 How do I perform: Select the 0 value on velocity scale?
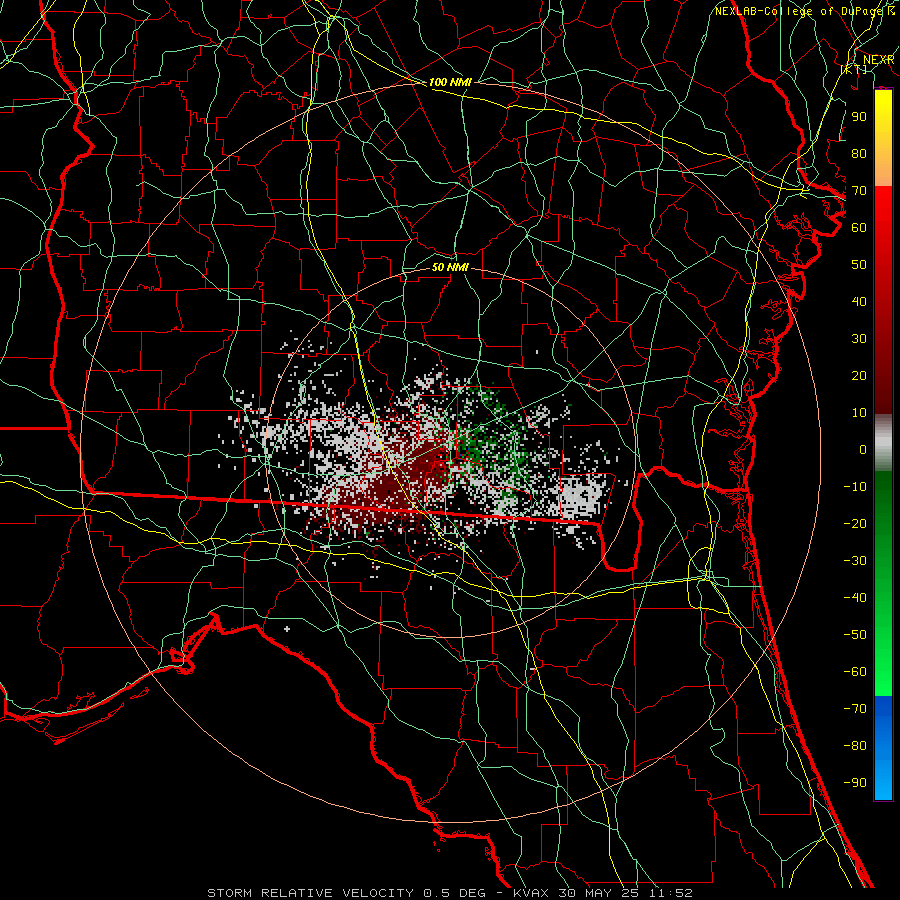863,449
